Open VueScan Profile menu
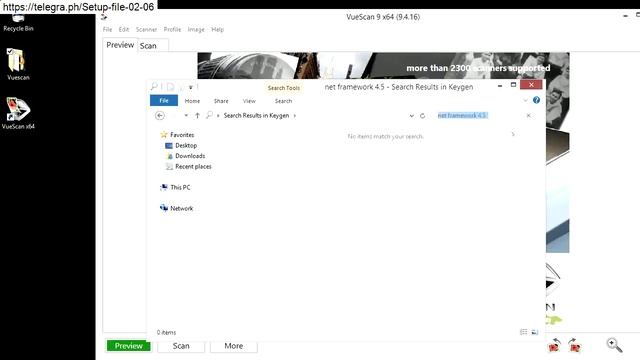This screenshot has width=640, height=360. click(172, 29)
